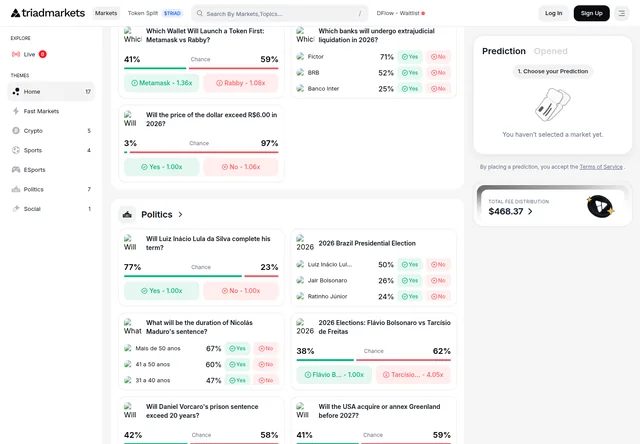Image resolution: width=640 pixels, height=444 pixels.
Task: Pick Flávio B... 1.00x option
Action: point(334,375)
